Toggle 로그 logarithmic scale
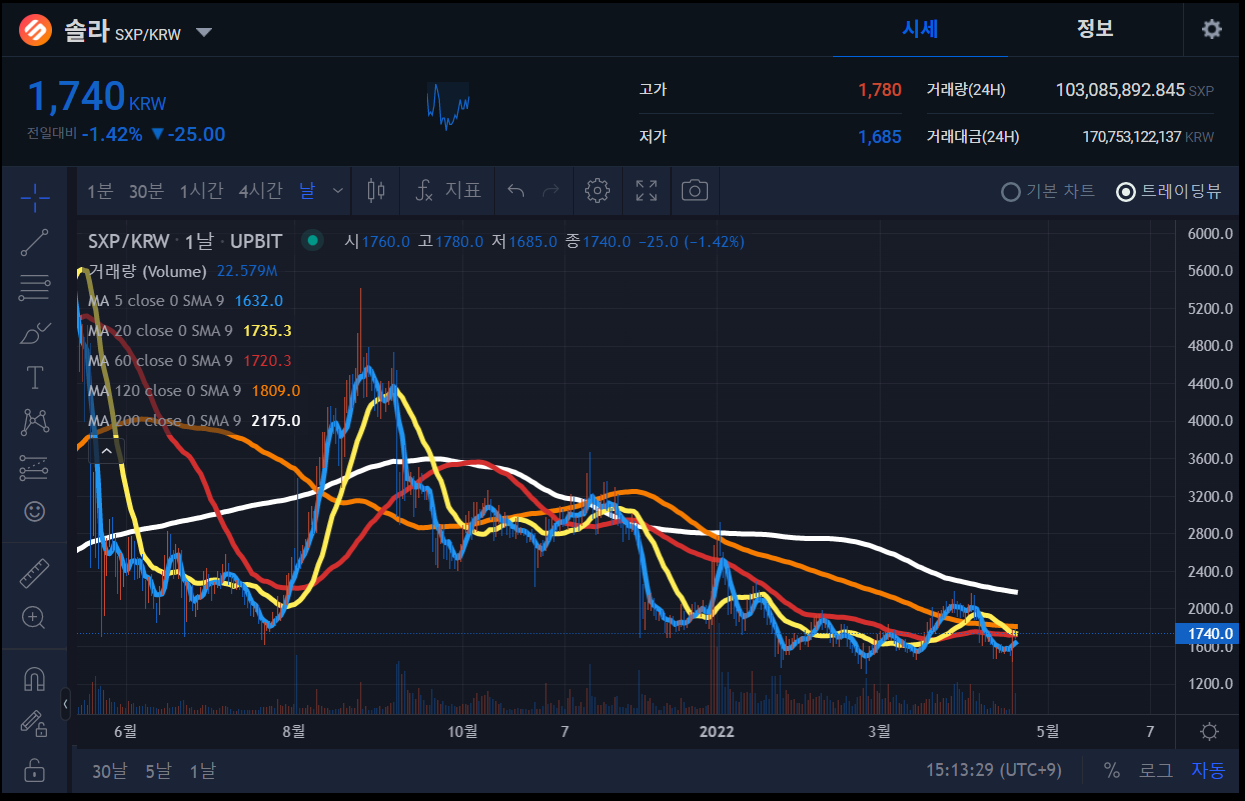 (1156, 771)
